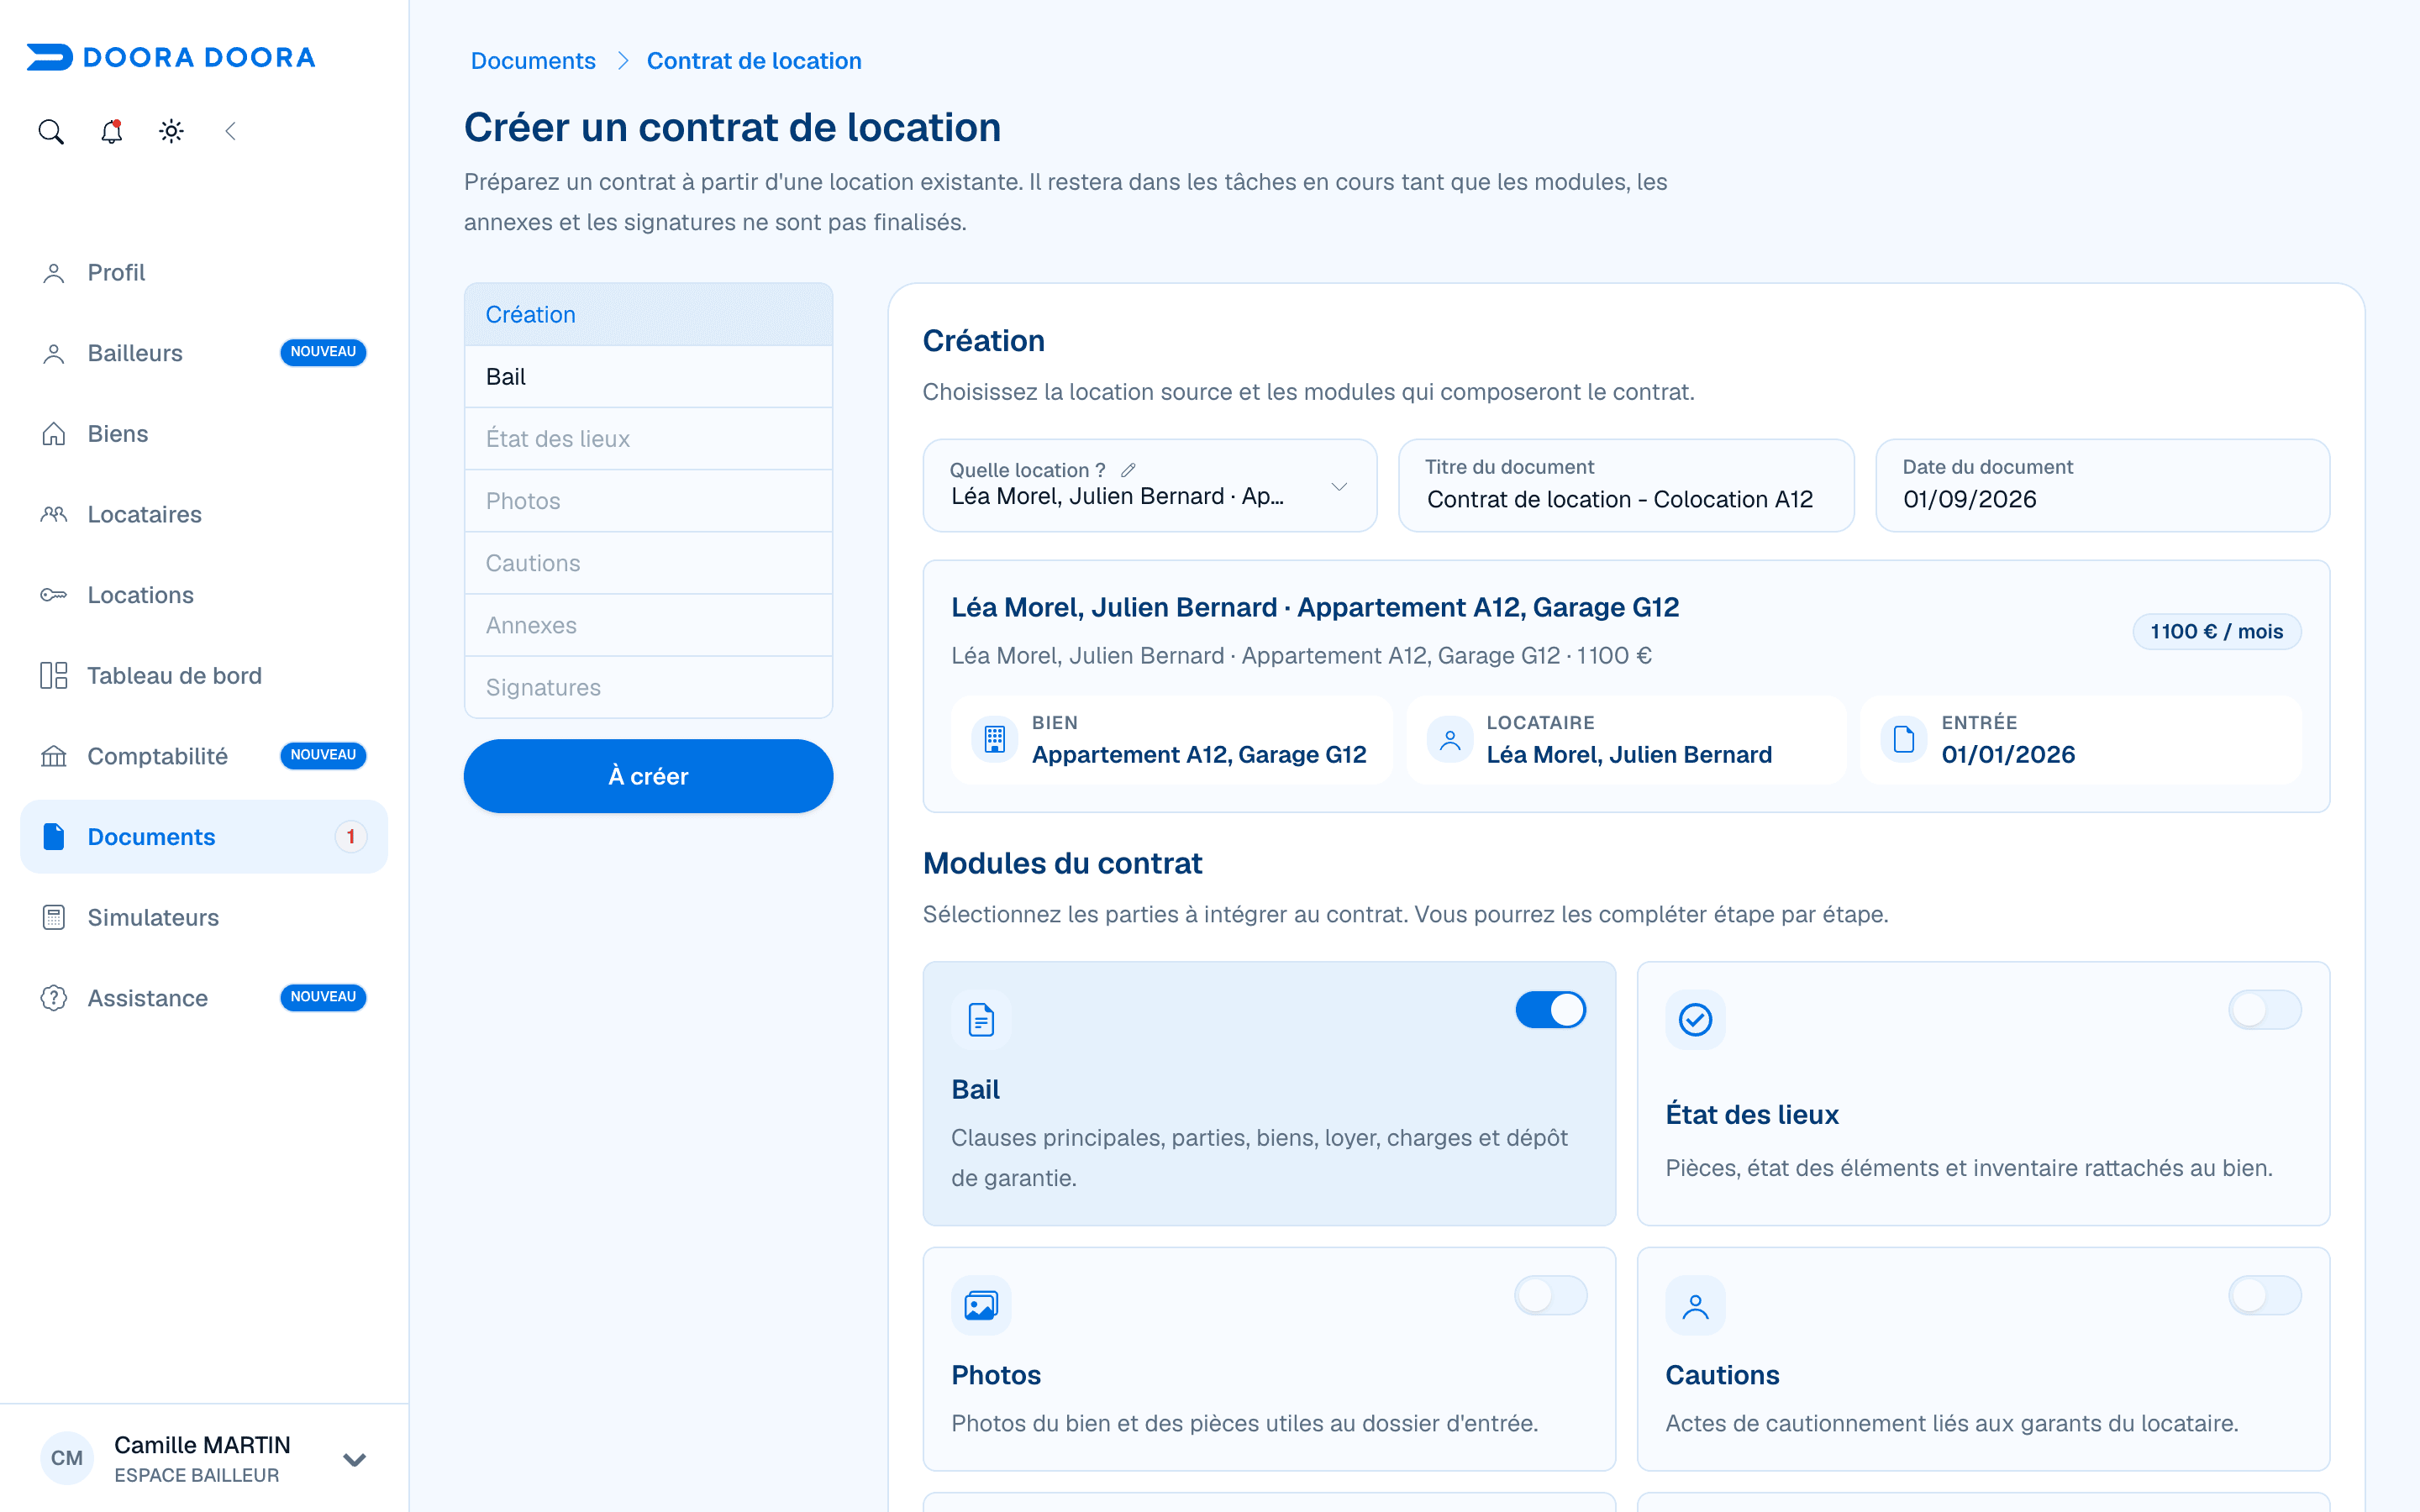Click entry date 01/01/2026

[x=2008, y=755]
